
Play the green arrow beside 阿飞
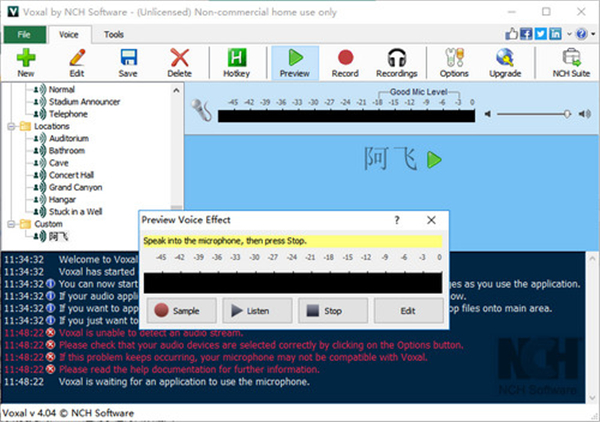[434, 160]
